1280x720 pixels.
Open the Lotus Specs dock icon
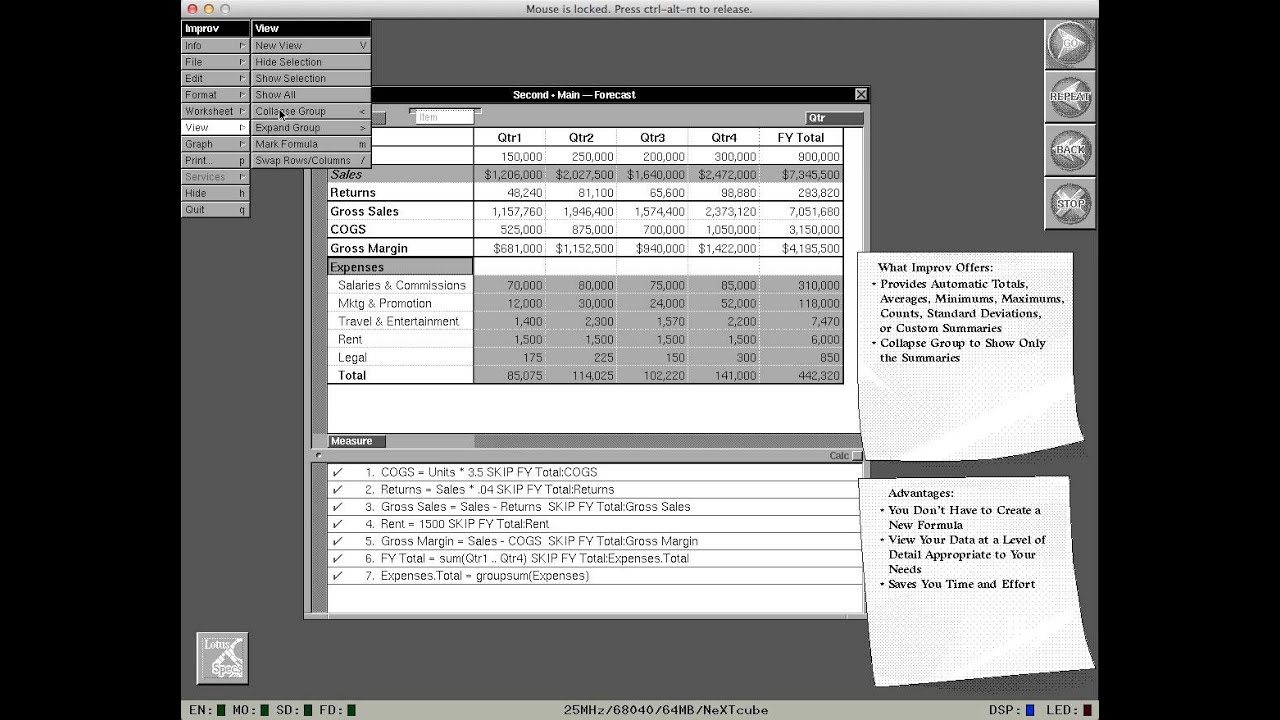(222, 658)
